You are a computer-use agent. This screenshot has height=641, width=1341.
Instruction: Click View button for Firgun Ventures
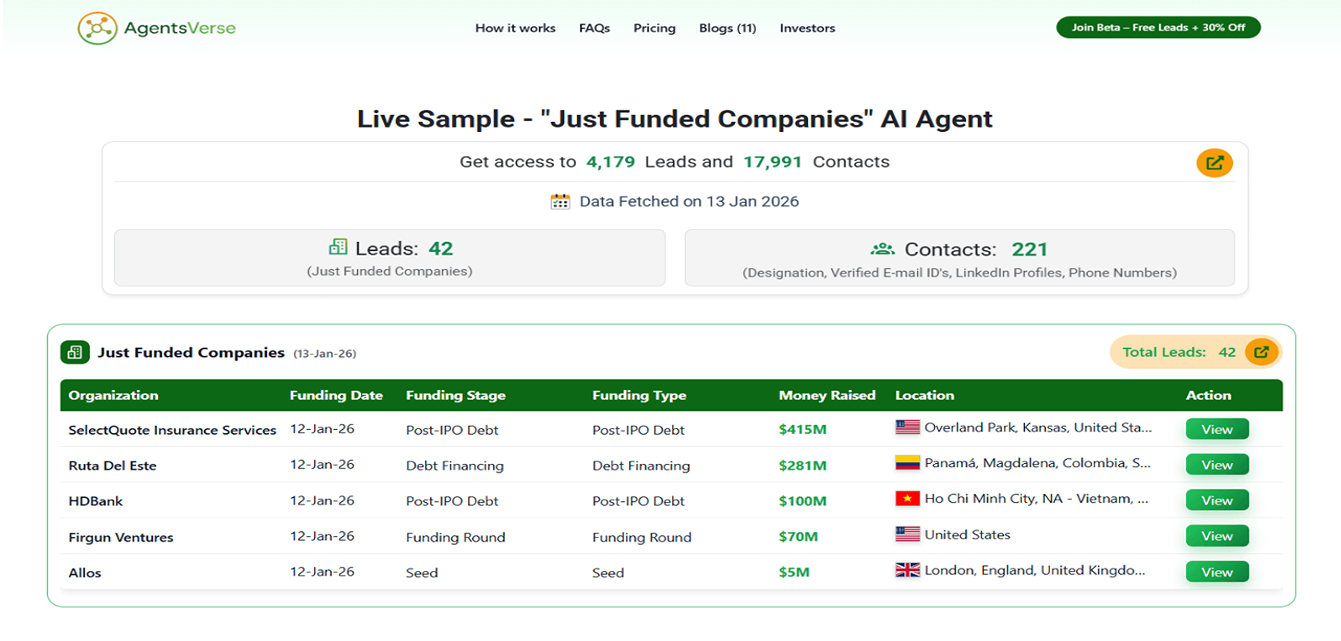pyautogui.click(x=1217, y=536)
